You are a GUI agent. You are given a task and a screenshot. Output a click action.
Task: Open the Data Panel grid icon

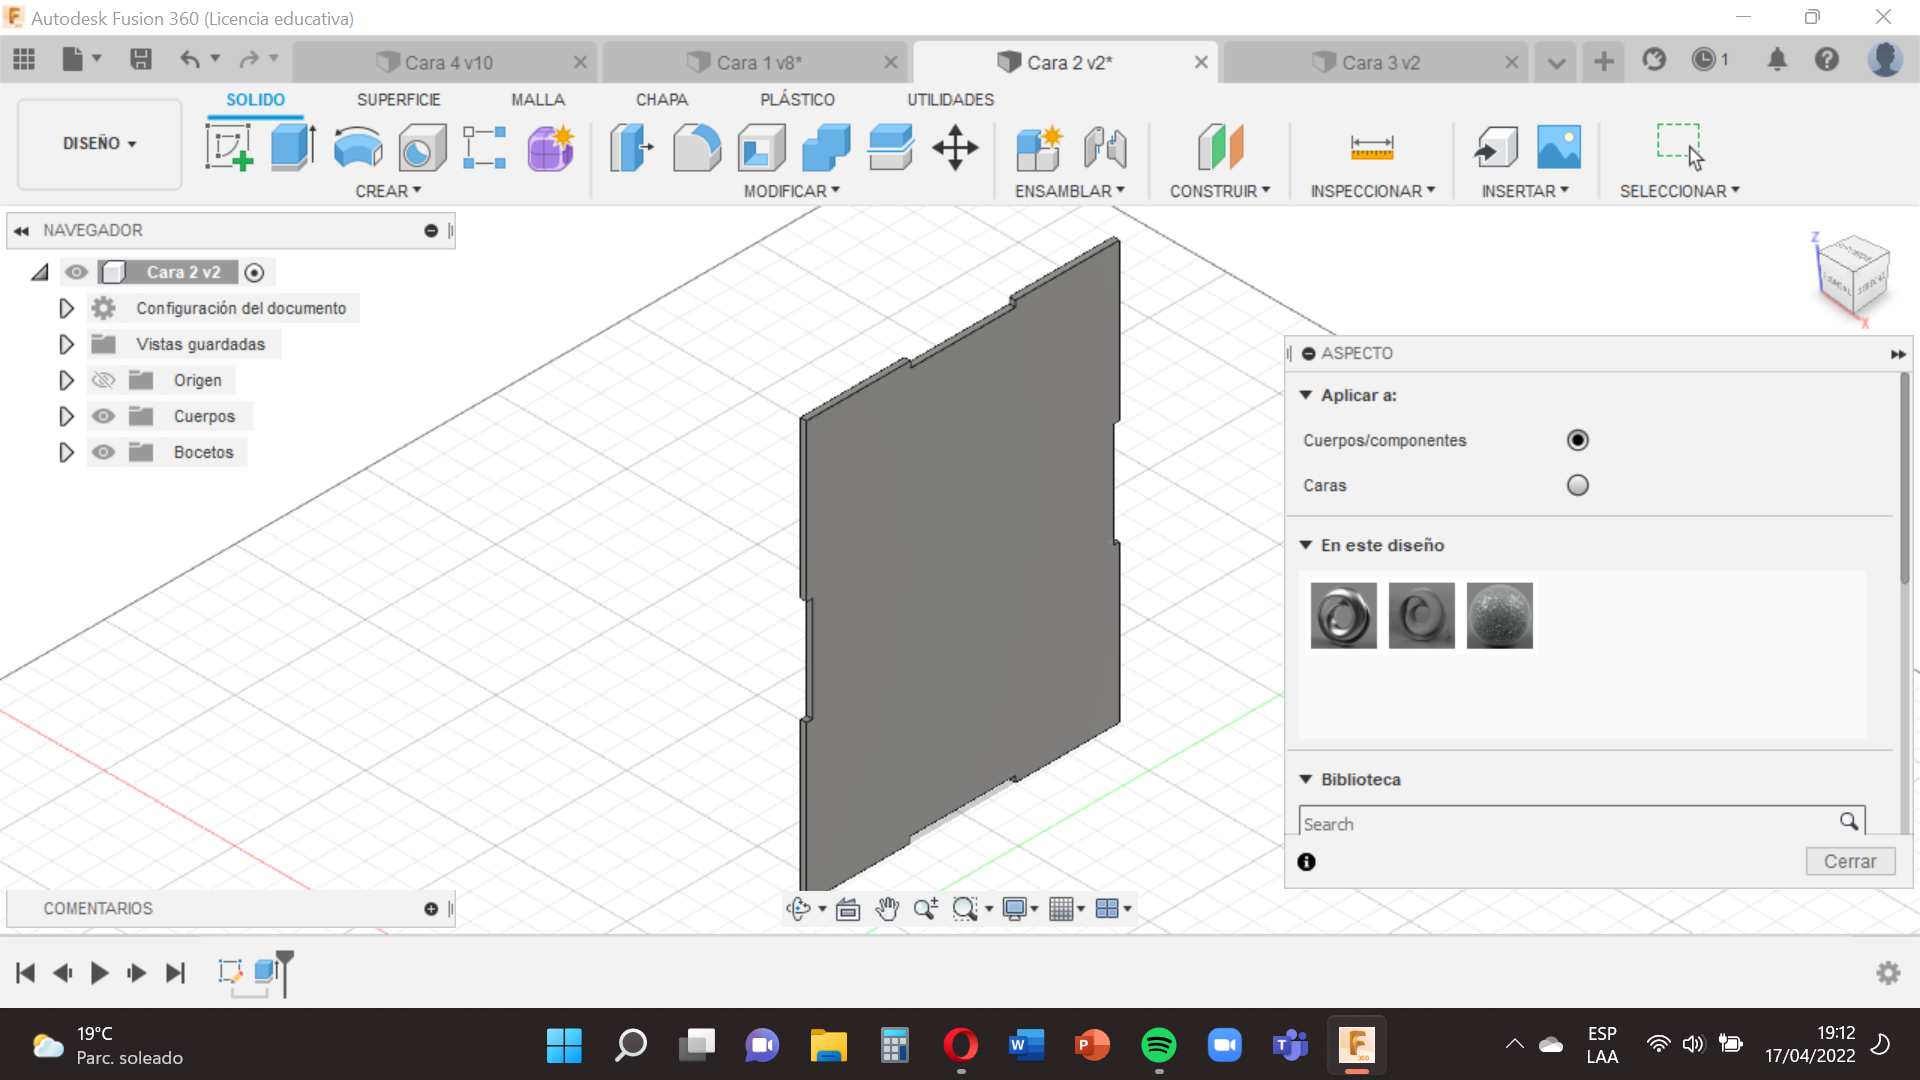pos(24,60)
